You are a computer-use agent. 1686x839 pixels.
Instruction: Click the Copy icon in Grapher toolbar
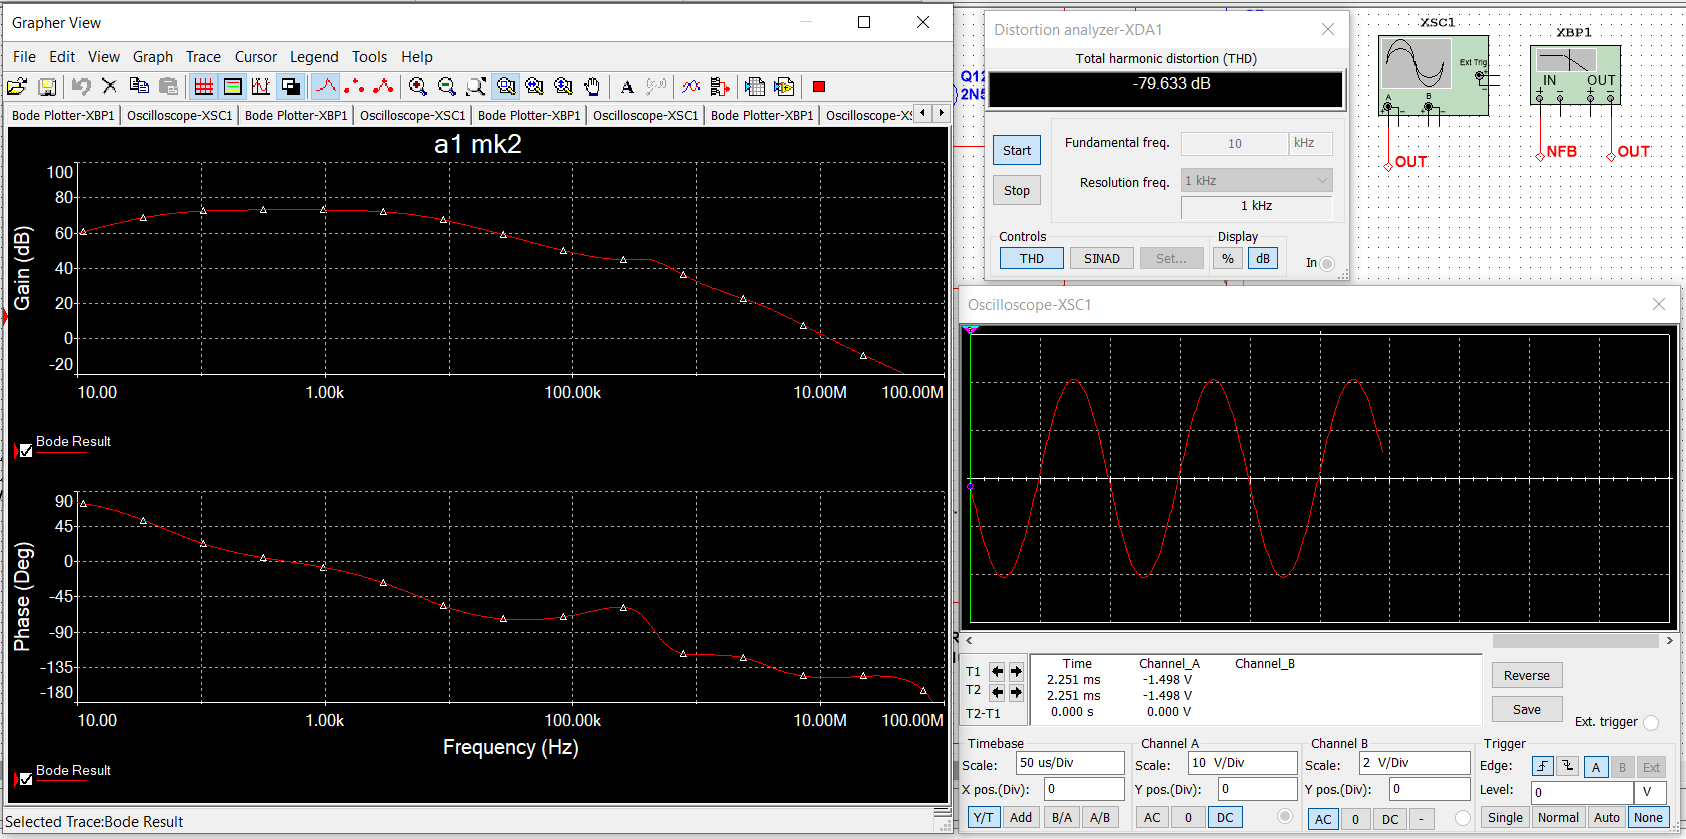139,87
